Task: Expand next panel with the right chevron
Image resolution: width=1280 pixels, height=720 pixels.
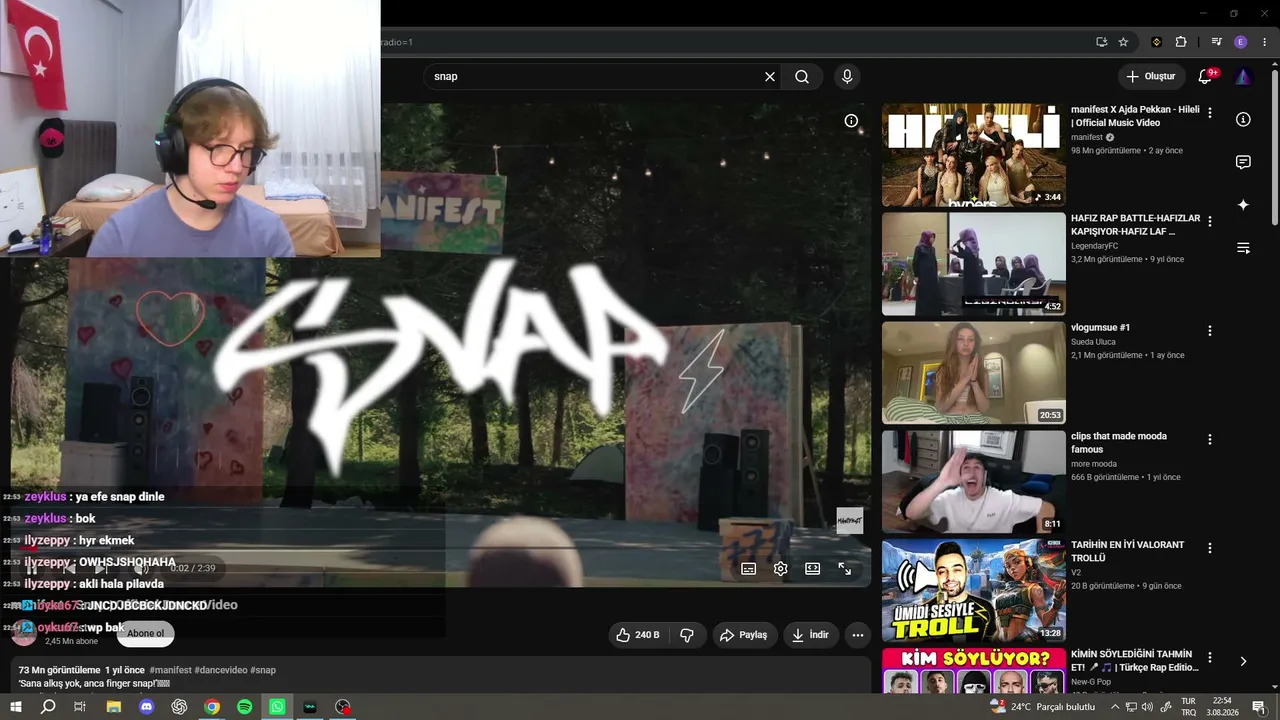Action: coord(1243,661)
